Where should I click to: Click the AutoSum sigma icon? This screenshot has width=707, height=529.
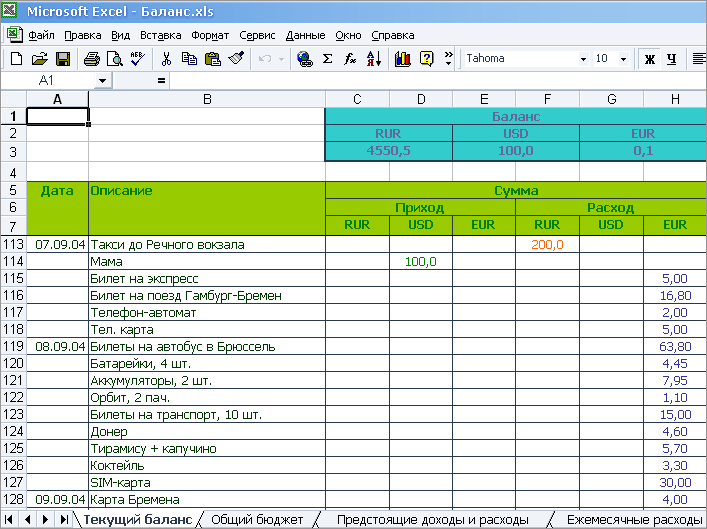click(x=328, y=59)
